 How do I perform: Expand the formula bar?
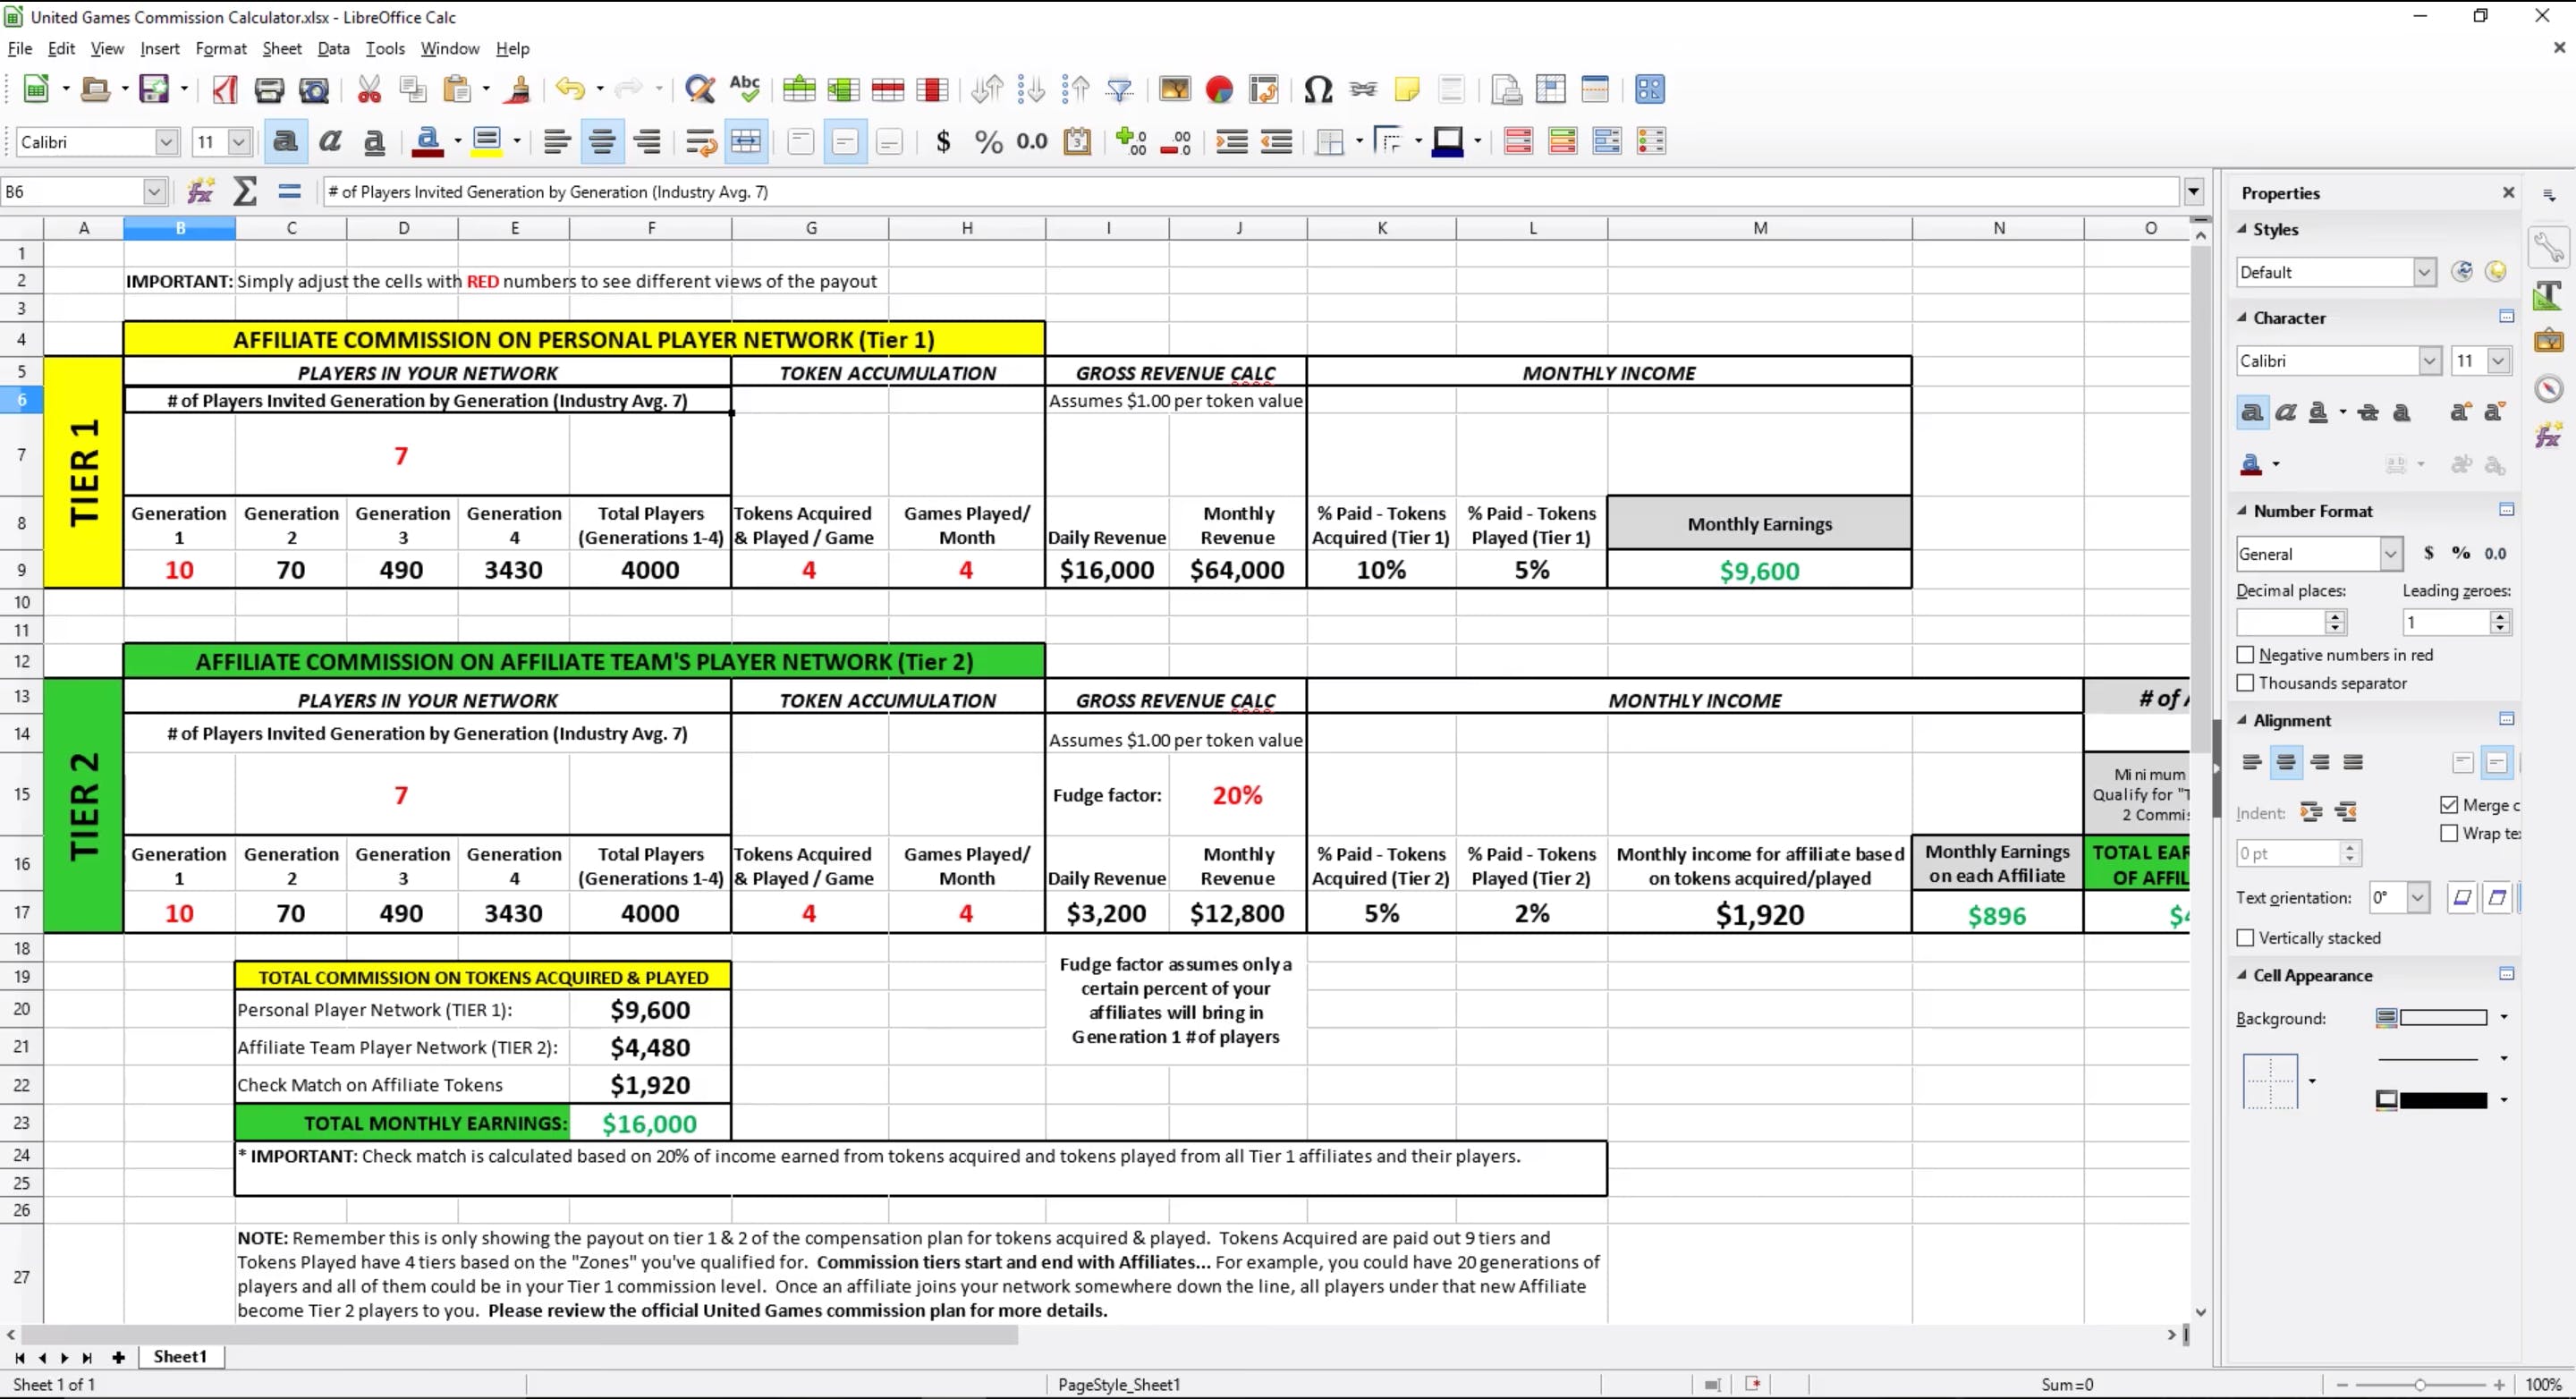pos(2194,191)
